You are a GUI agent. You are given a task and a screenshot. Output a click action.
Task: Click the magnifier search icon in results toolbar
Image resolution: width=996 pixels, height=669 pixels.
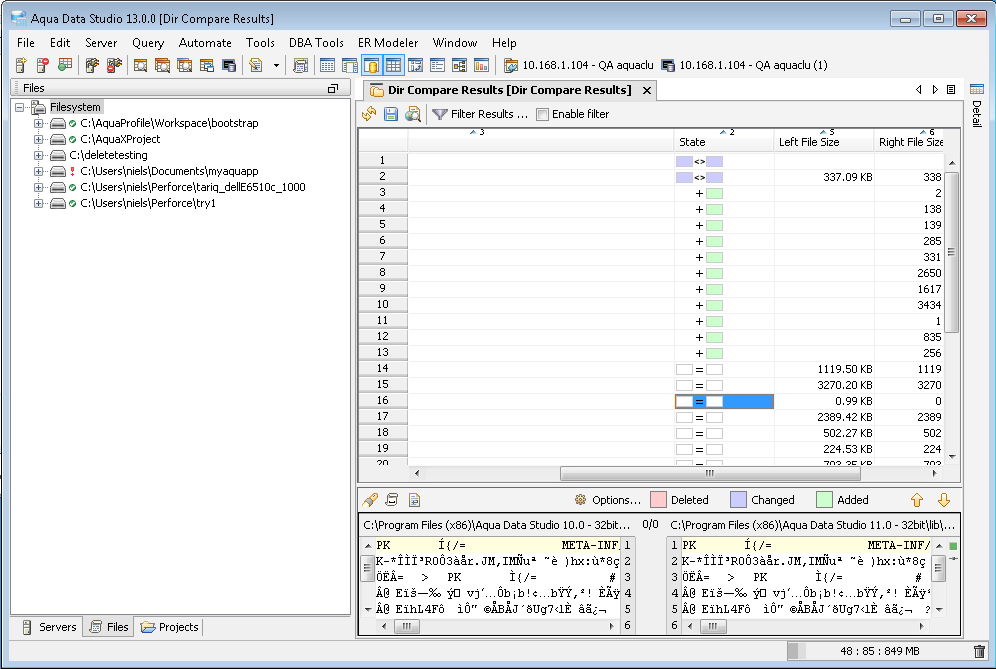click(x=413, y=114)
